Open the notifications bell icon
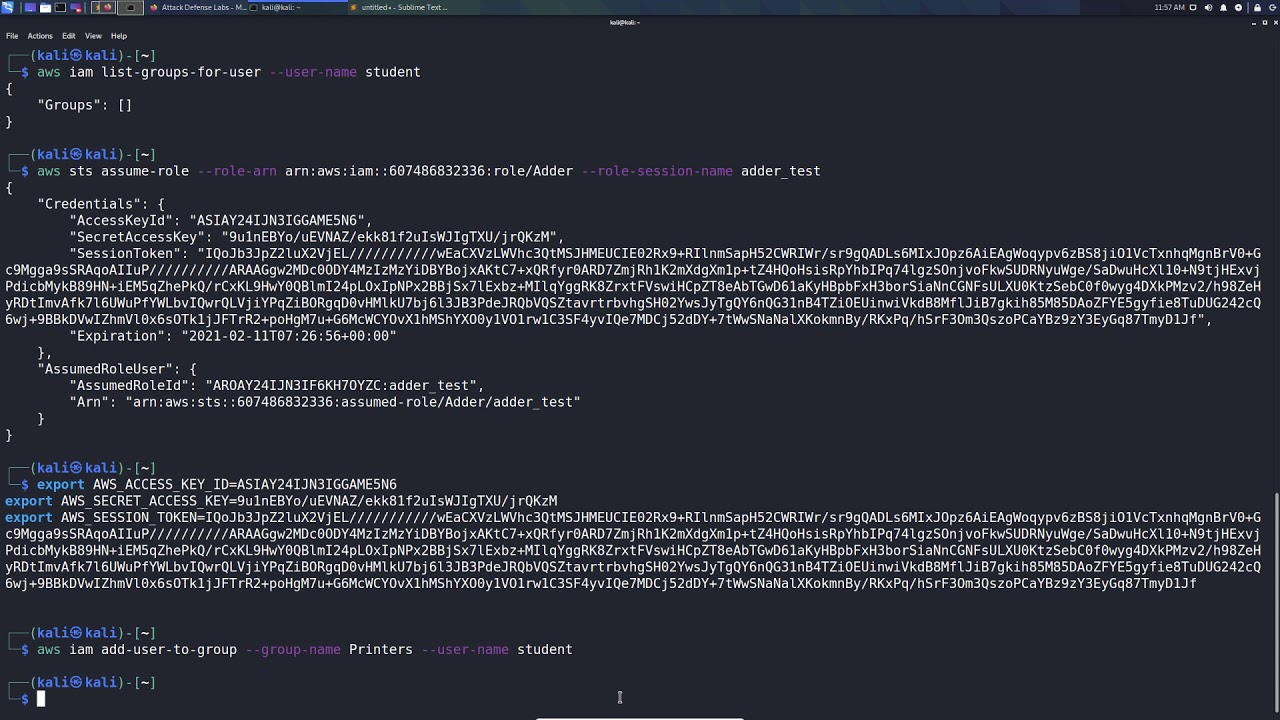The width and height of the screenshot is (1280, 720). point(1223,7)
